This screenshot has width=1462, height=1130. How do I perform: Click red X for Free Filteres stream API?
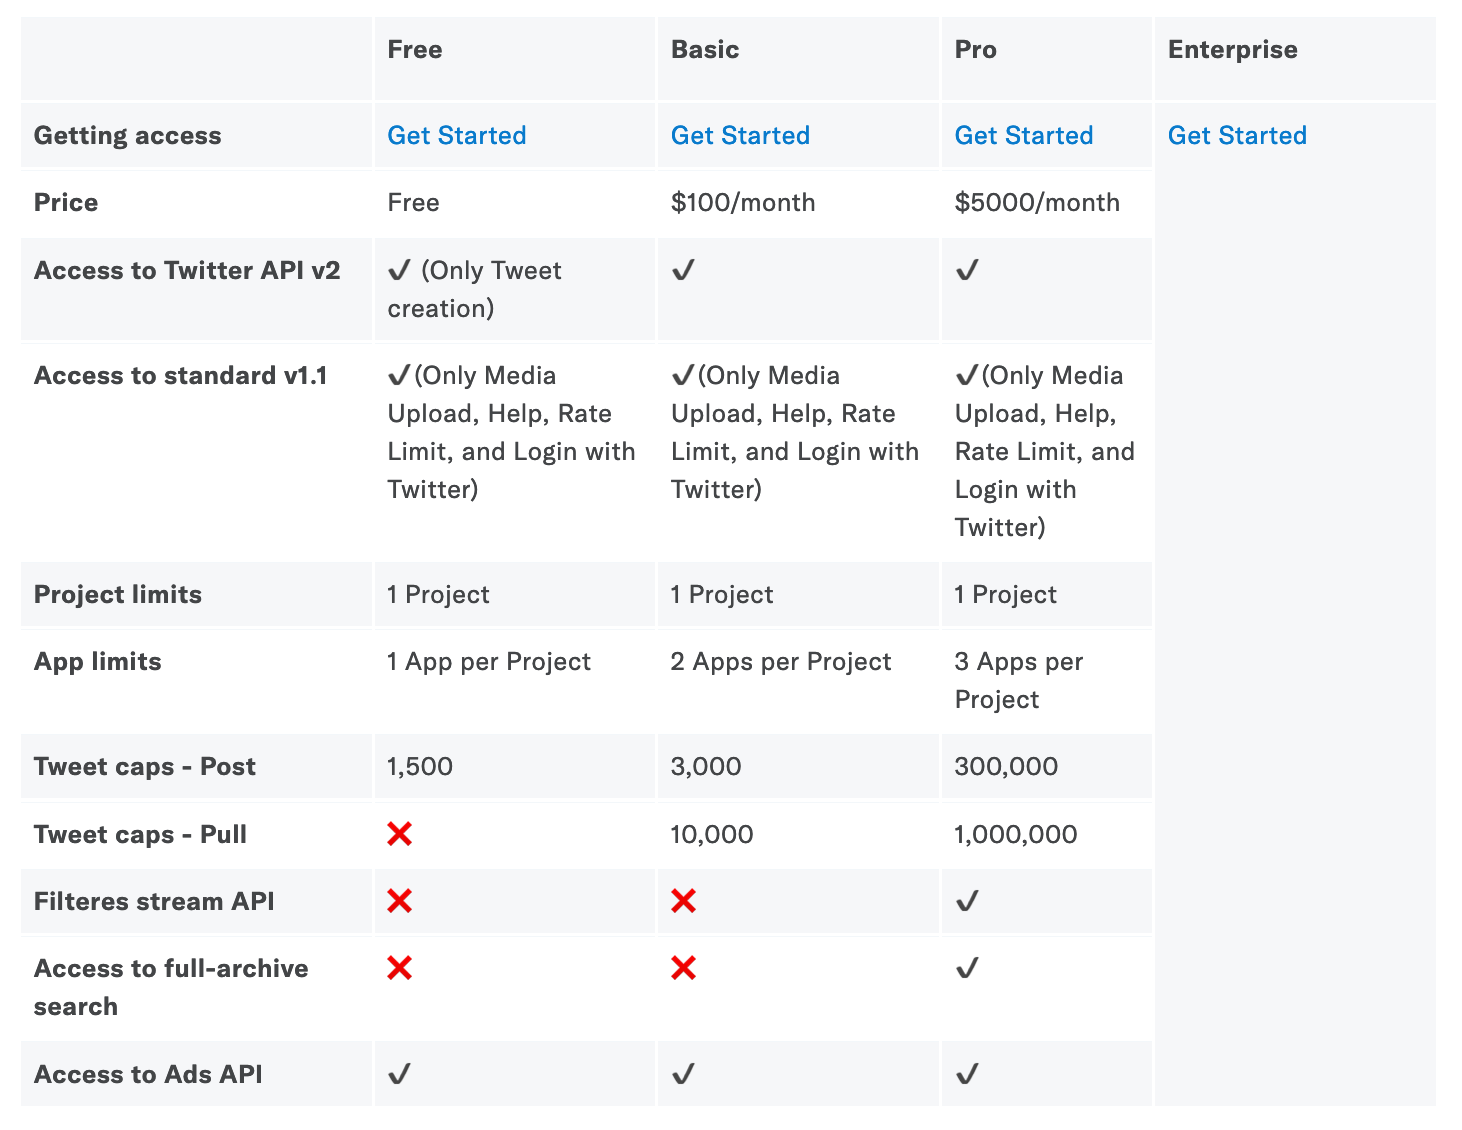[x=400, y=901]
